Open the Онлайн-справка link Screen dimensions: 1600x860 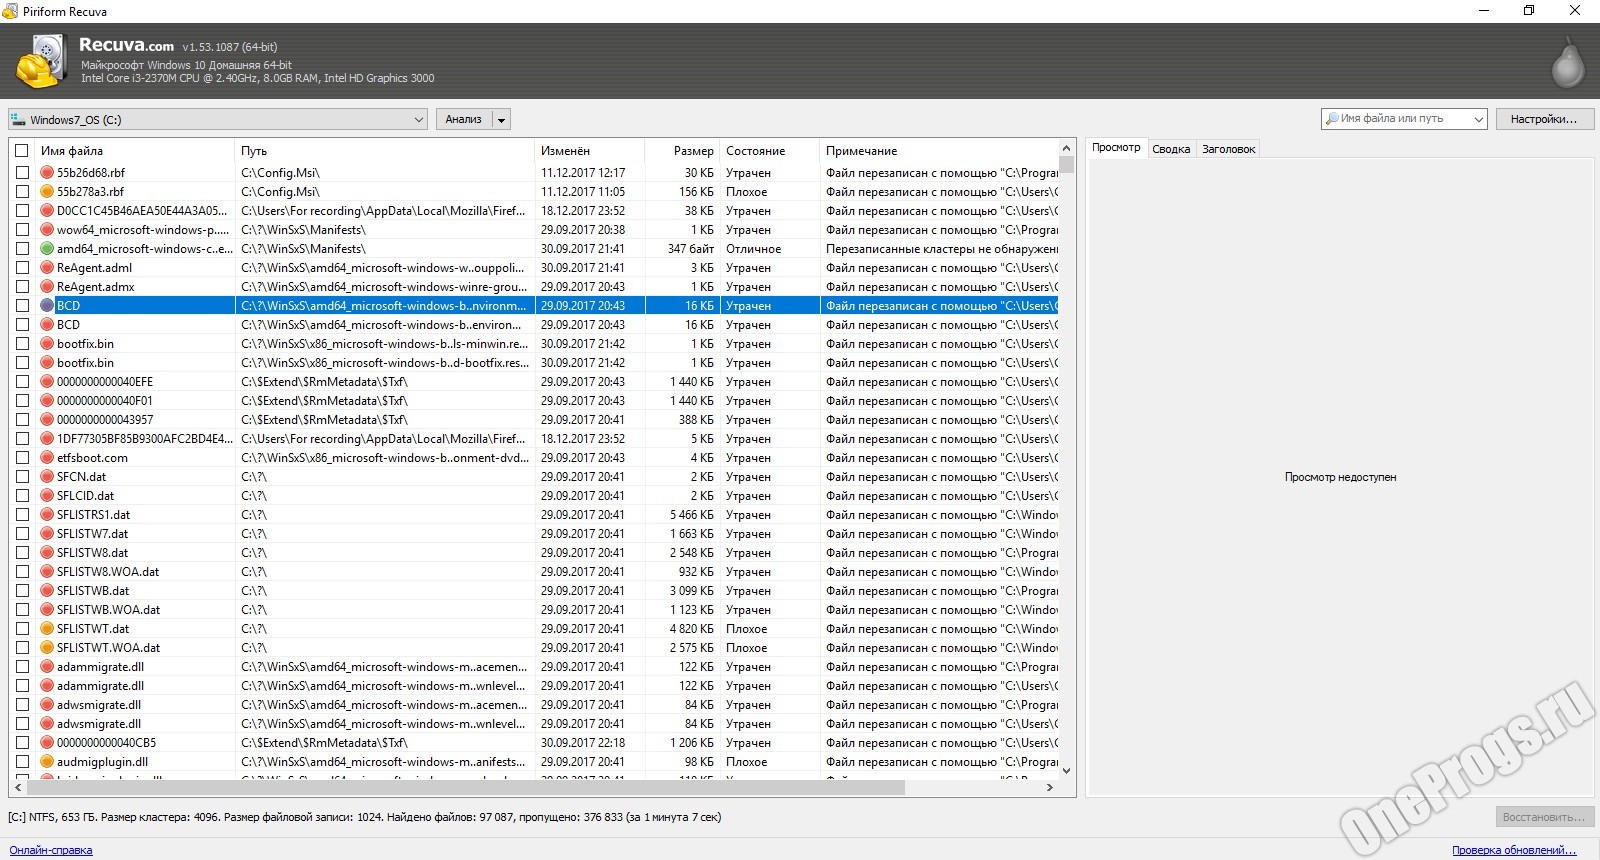click(x=51, y=850)
